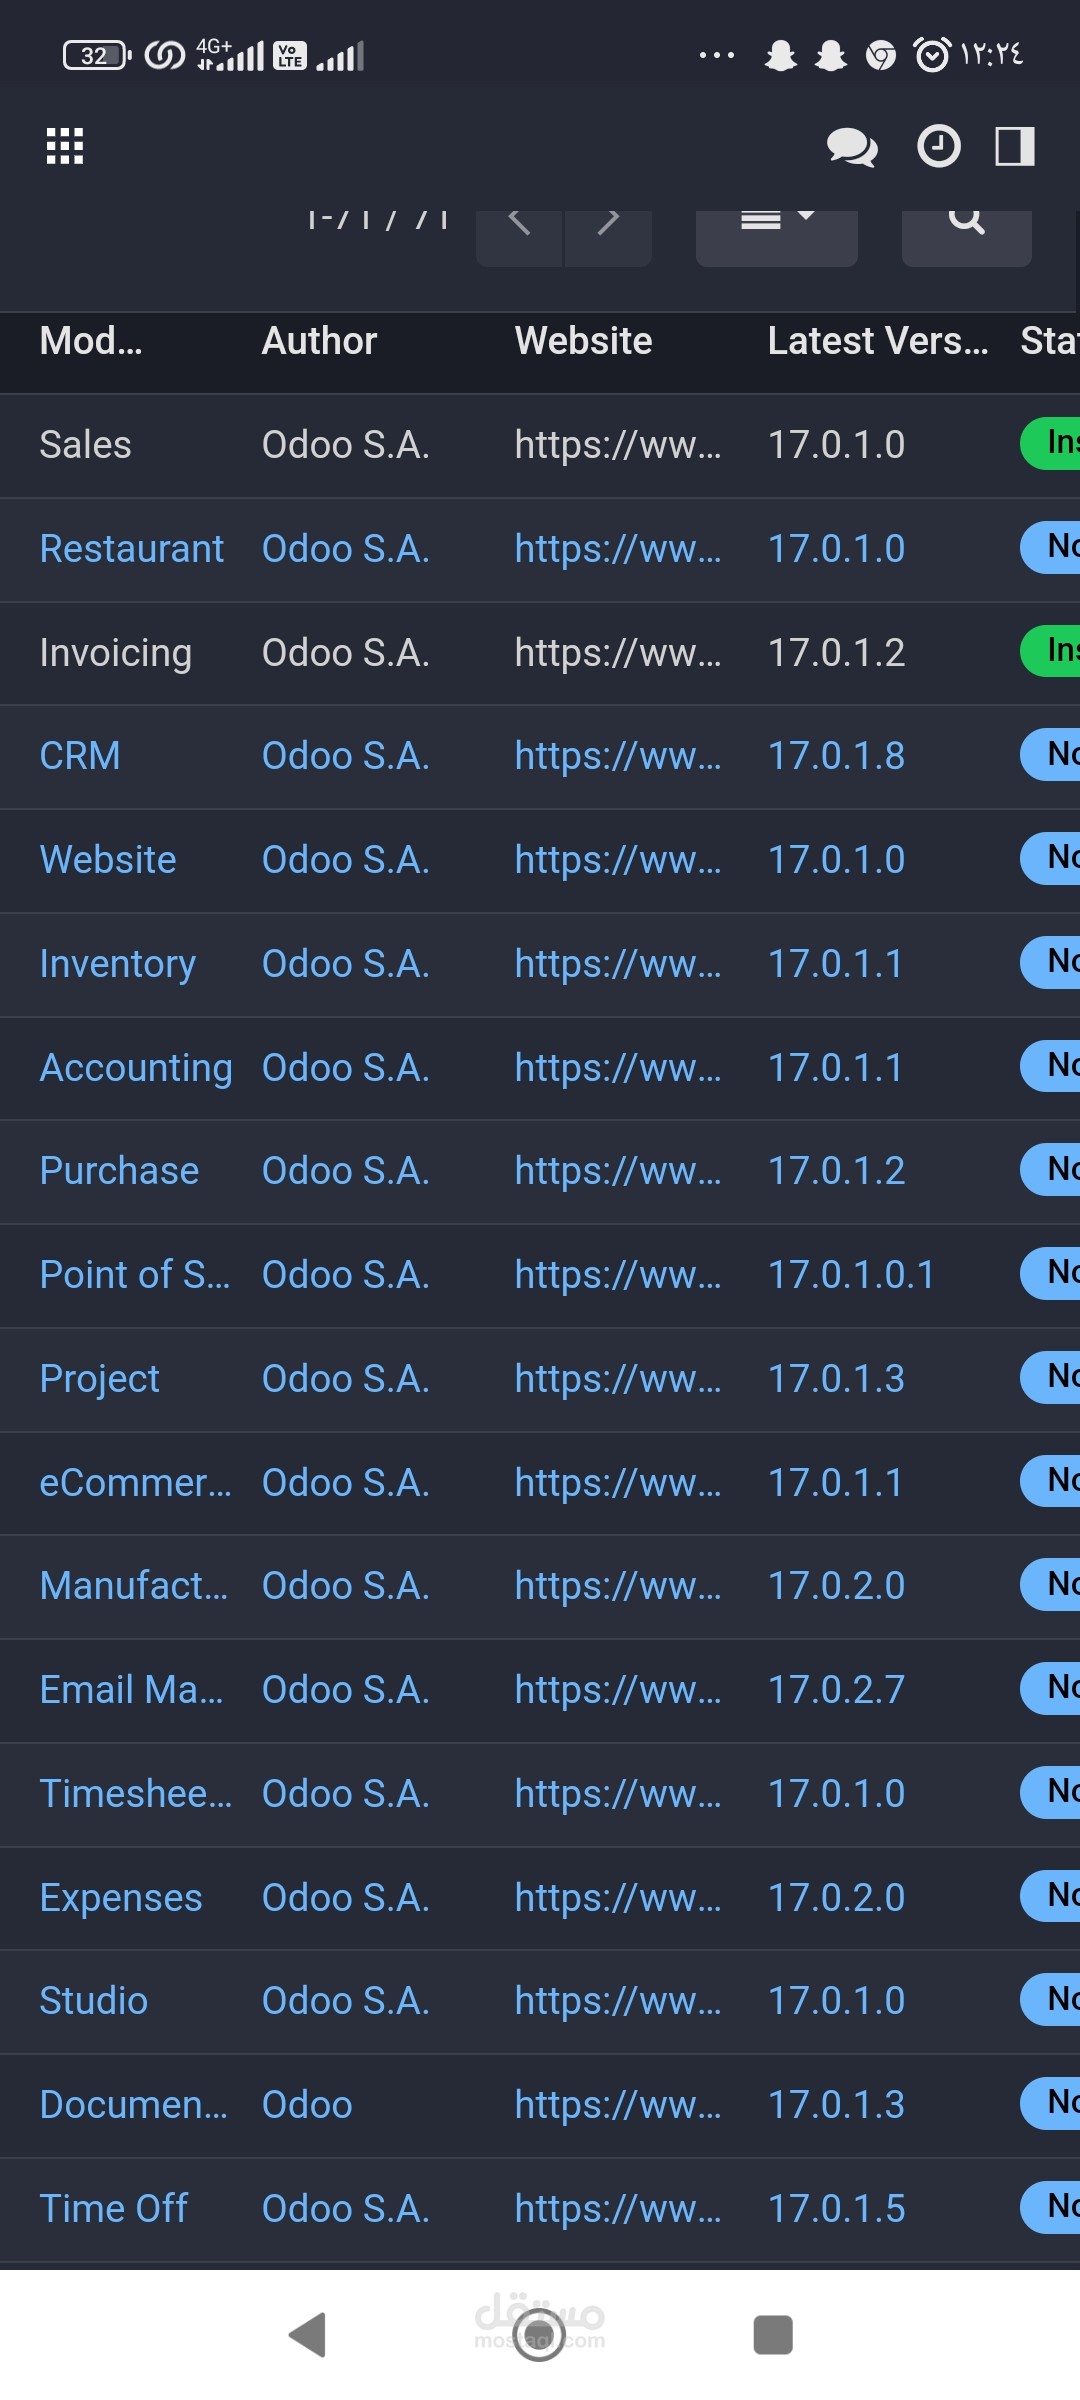Tap the Android back navigation arrow
The image size is (1080, 2400).
309,2338
